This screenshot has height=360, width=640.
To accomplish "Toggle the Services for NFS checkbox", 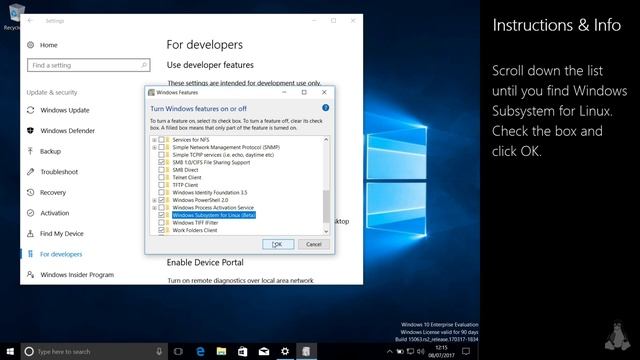I will pos(162,140).
